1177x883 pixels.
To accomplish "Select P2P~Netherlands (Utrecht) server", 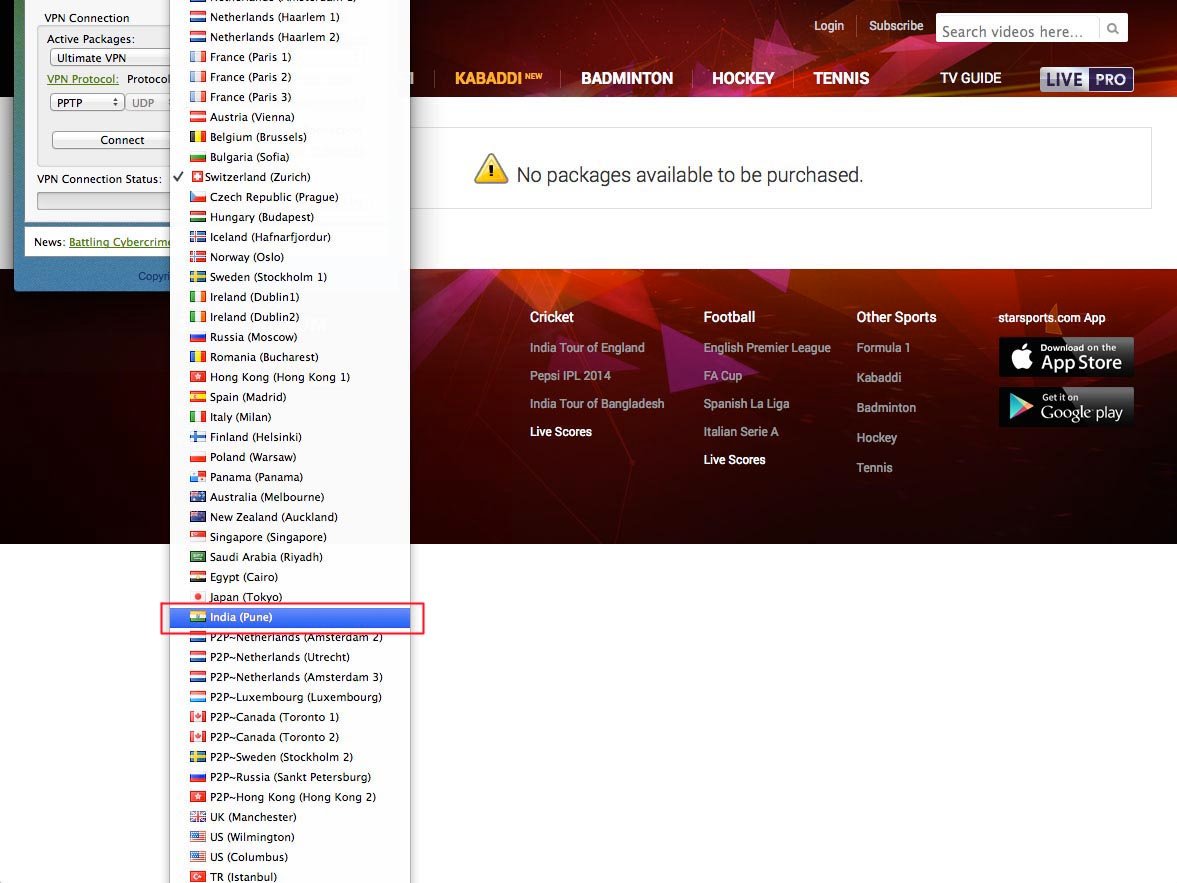I will tap(290, 657).
